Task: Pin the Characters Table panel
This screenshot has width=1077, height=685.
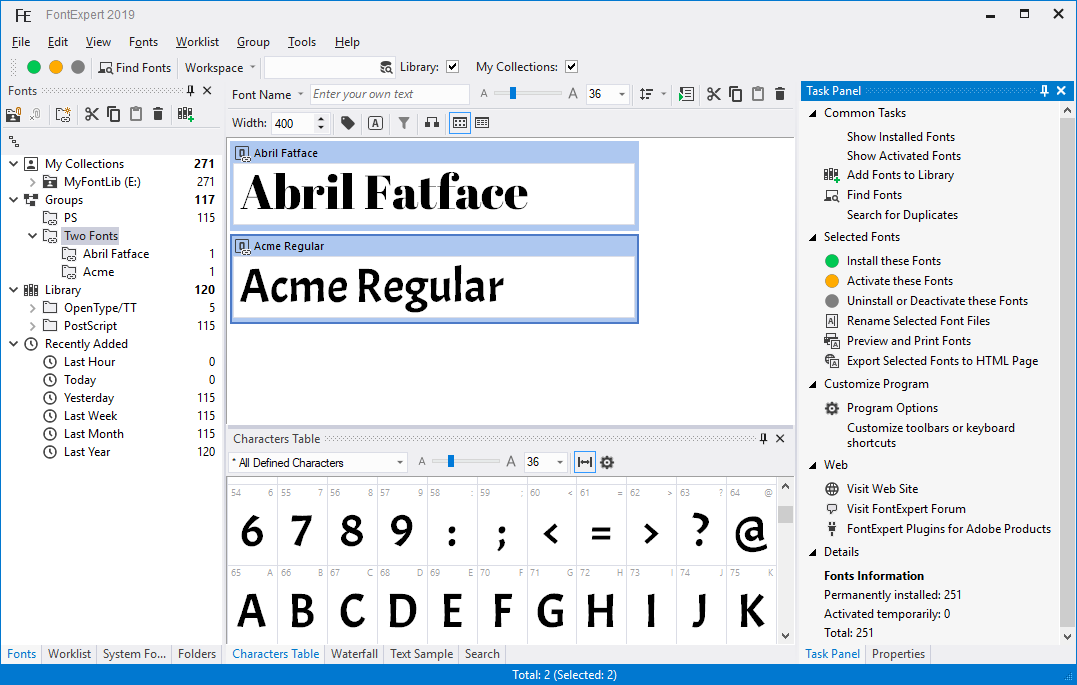Action: click(x=763, y=438)
